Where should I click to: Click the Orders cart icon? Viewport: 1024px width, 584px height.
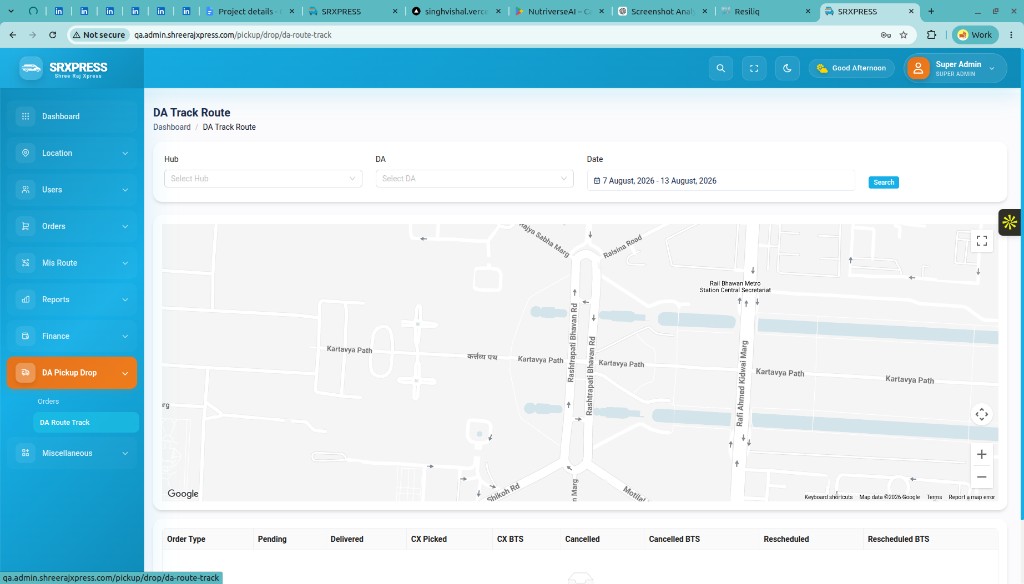[25, 226]
